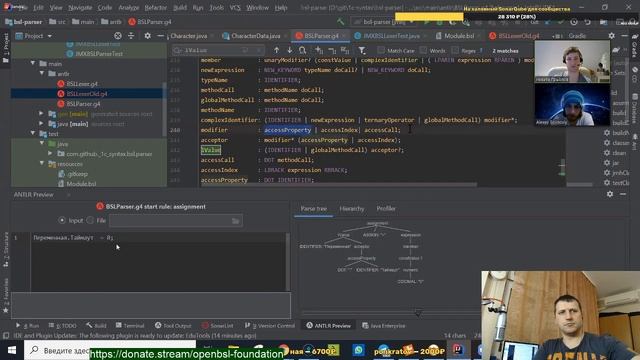The width and height of the screenshot is (640, 360).
Task: Click Favorites star sidebar icon
Action: tap(6, 310)
